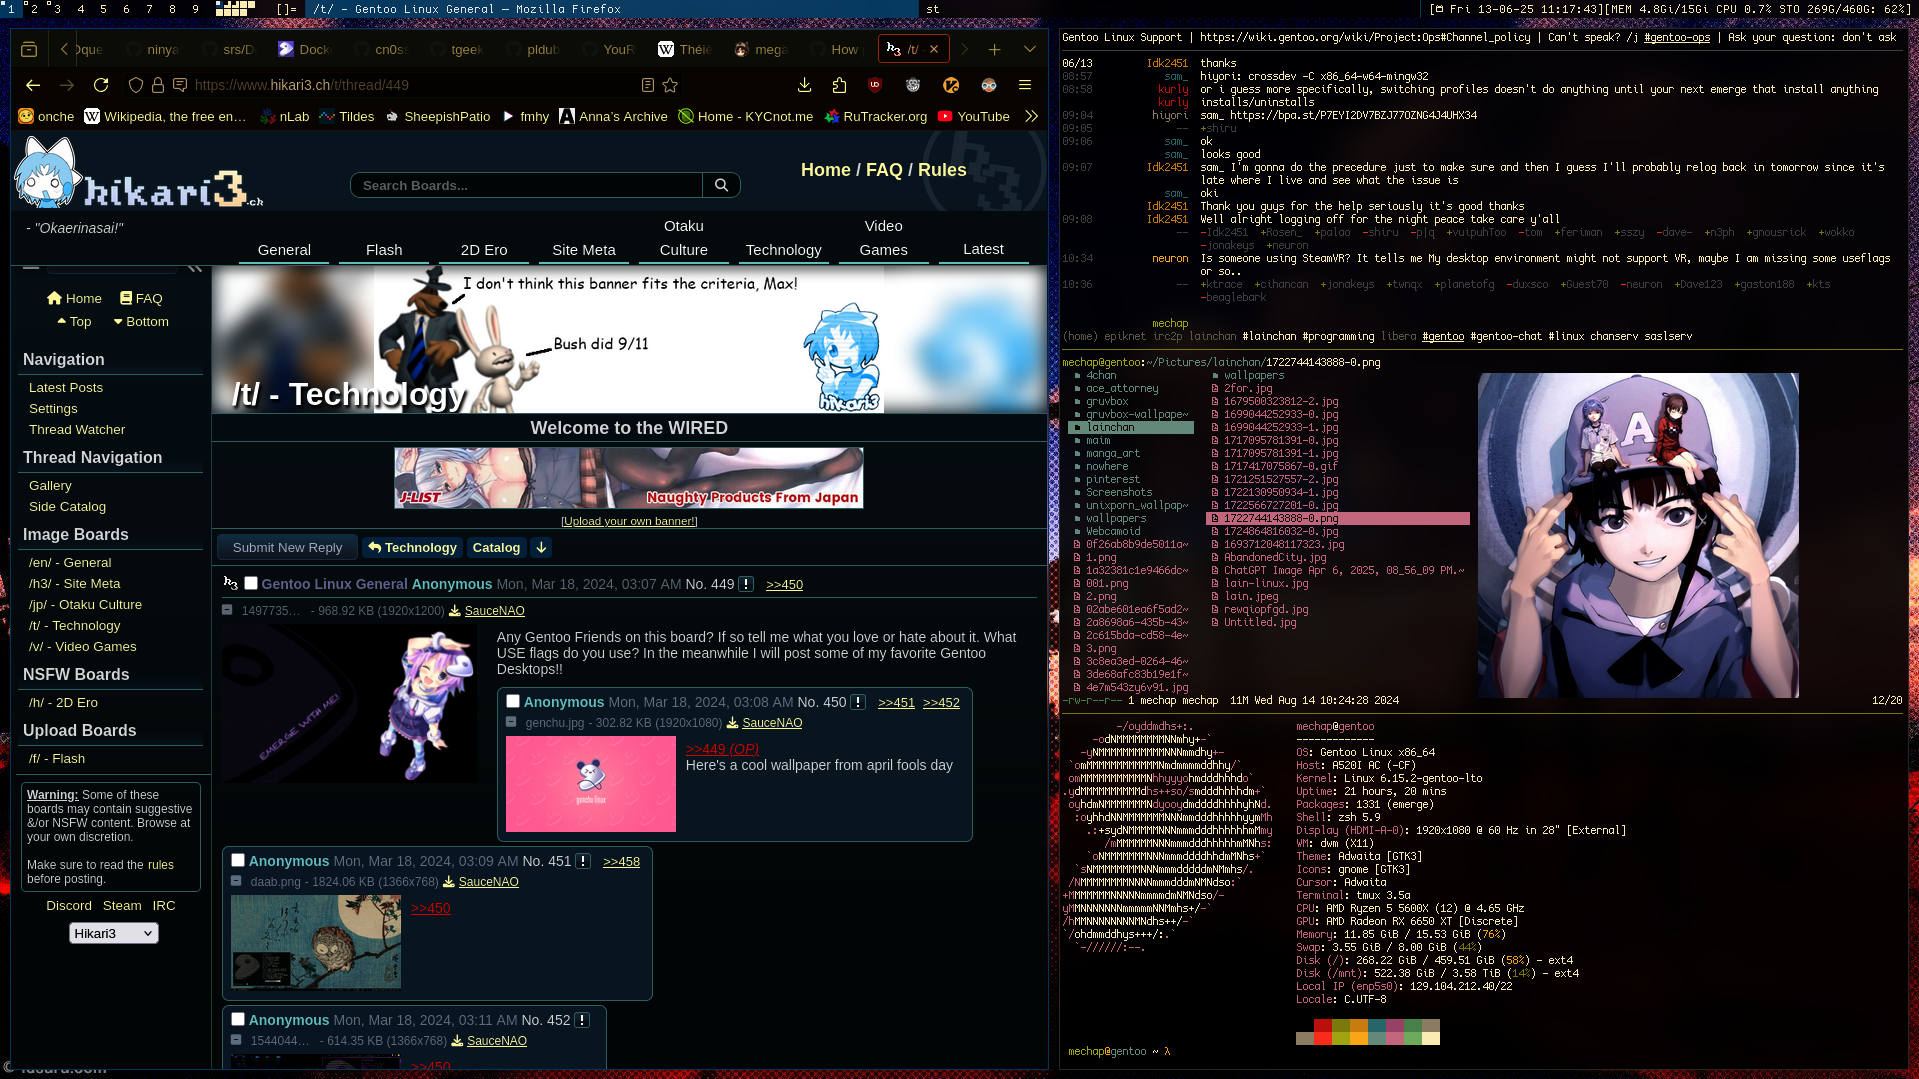
Task: Click the search magnifier button on Hikari3
Action: coord(721,185)
